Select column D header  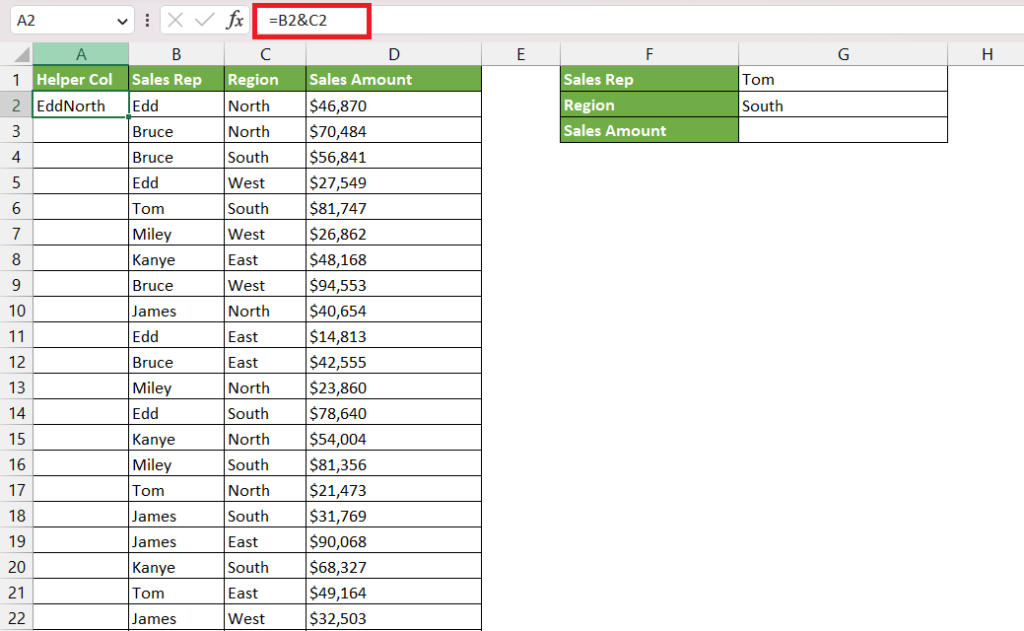click(393, 52)
